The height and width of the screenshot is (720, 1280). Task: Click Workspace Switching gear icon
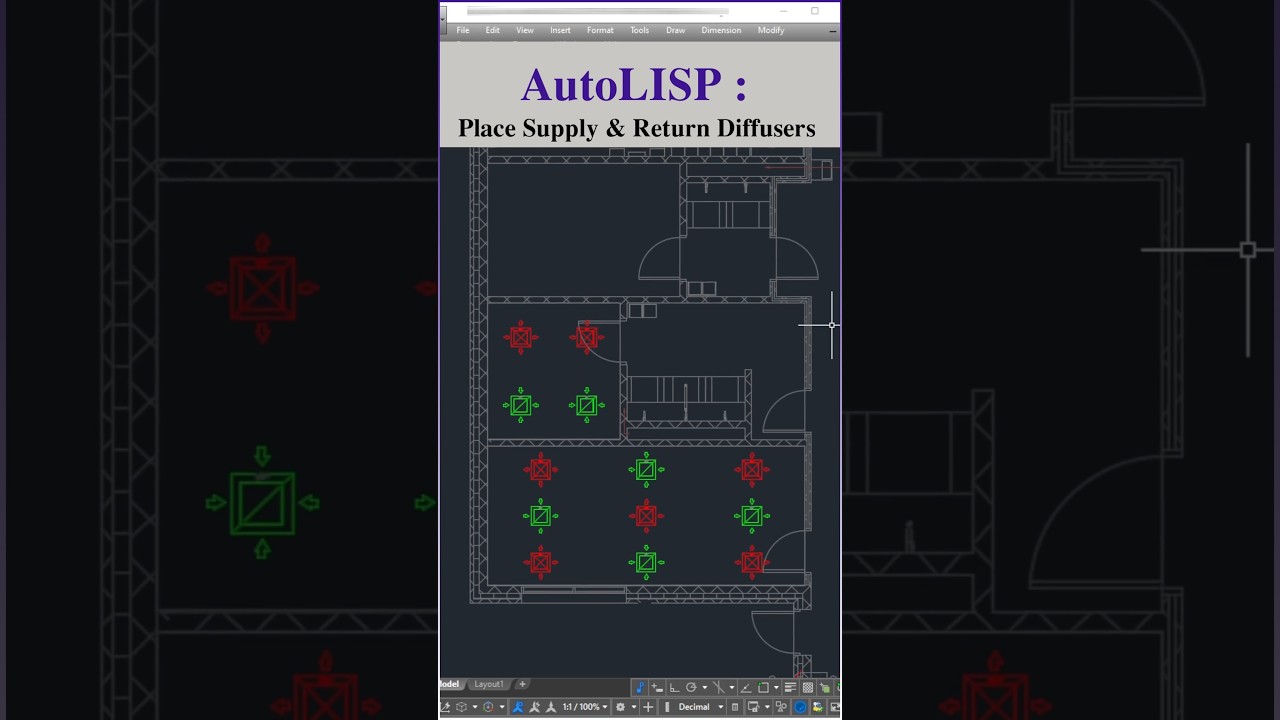pyautogui.click(x=621, y=707)
